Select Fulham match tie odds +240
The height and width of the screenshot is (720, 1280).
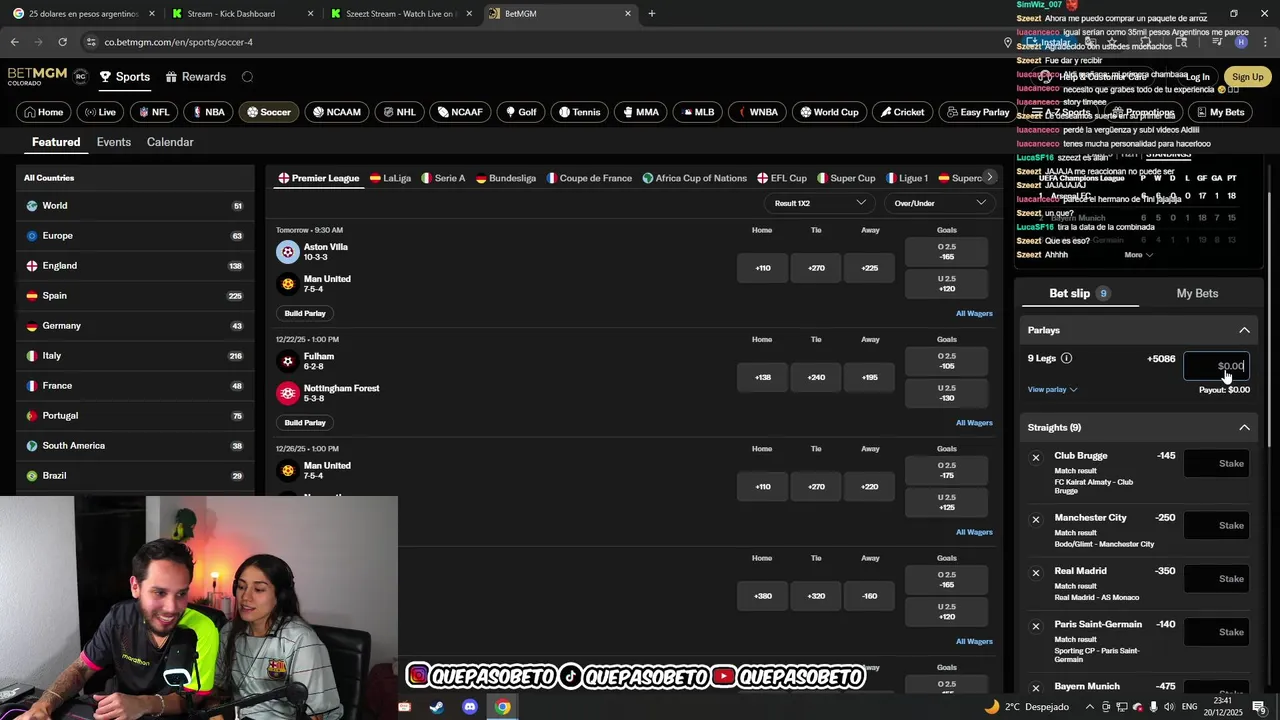(816, 377)
